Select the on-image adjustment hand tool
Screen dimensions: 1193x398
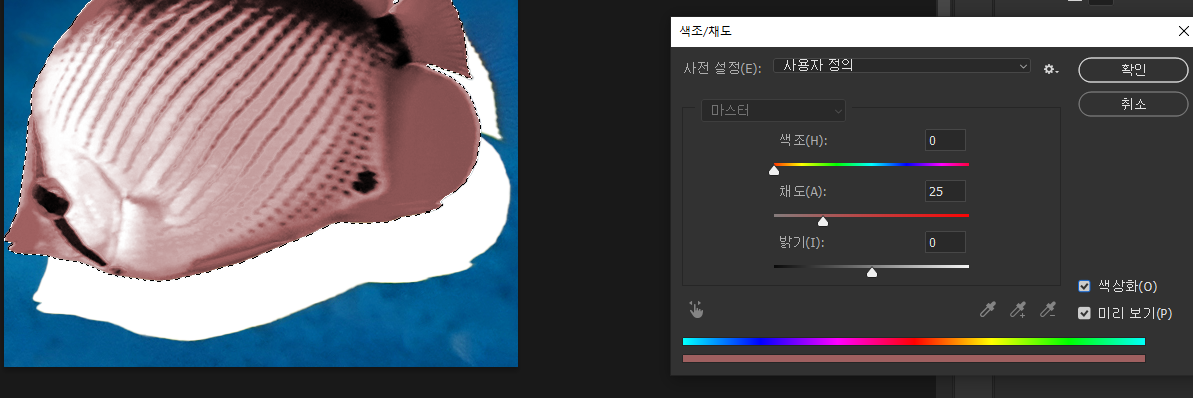pyautogui.click(x=696, y=309)
